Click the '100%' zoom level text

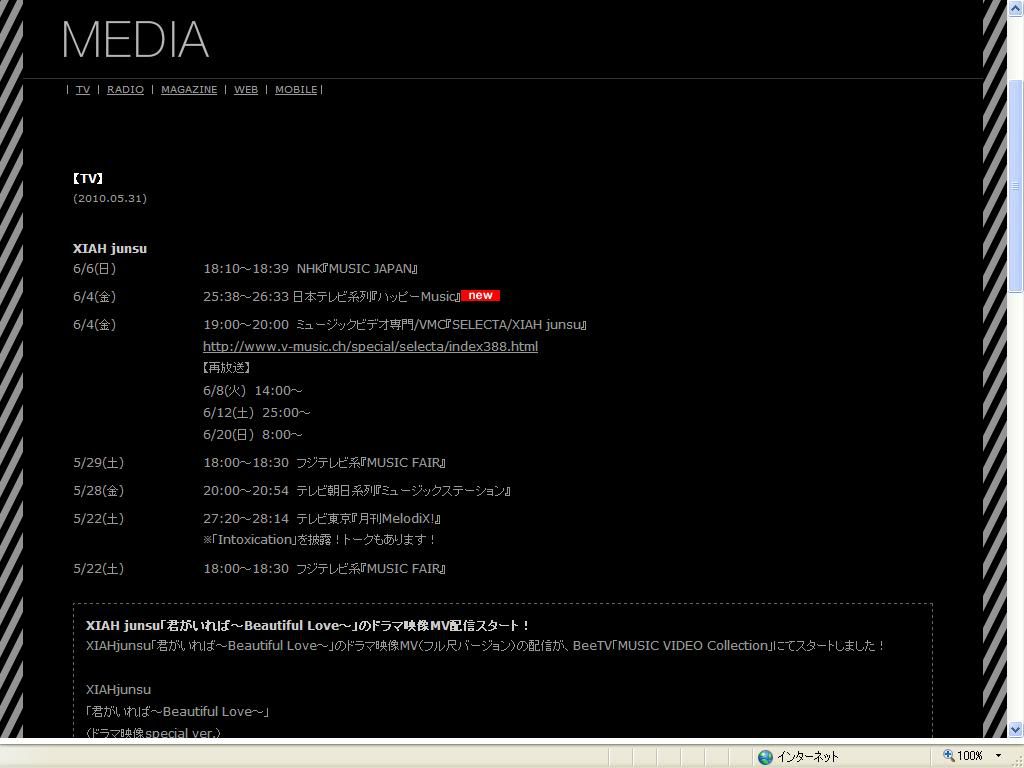click(970, 756)
